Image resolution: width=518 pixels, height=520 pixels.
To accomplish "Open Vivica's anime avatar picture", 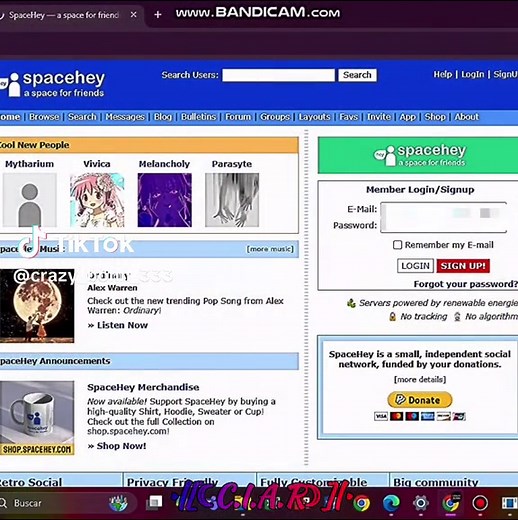I will (x=97, y=200).
